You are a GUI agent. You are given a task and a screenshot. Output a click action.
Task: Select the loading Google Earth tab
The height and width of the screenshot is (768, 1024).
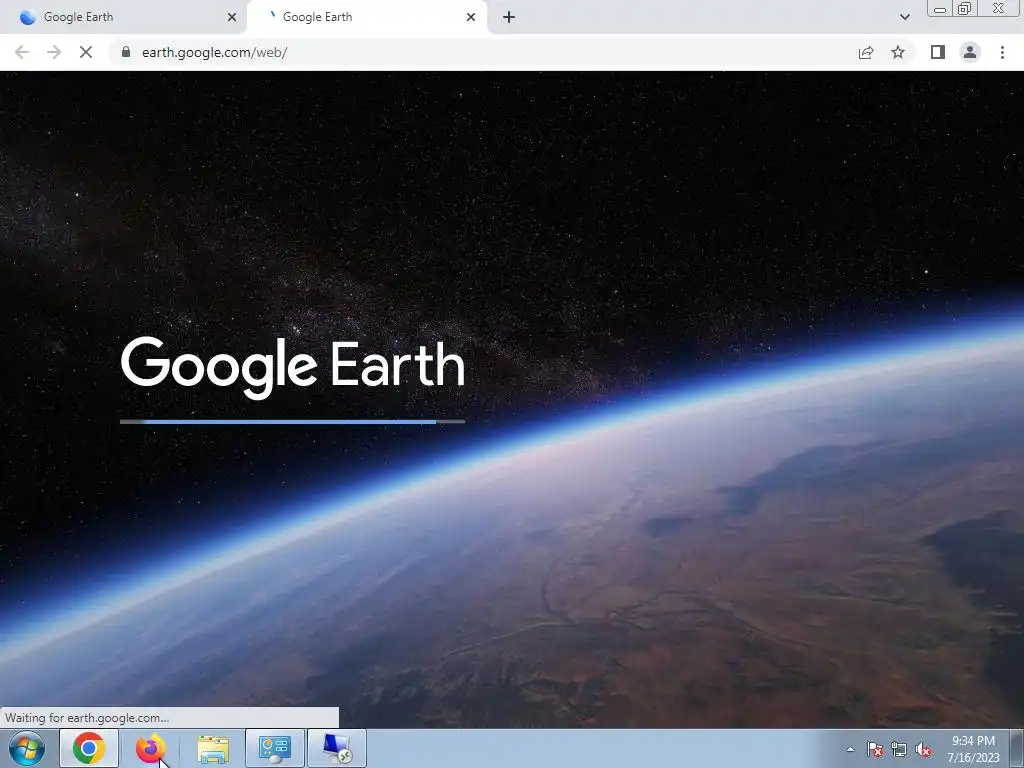(366, 17)
